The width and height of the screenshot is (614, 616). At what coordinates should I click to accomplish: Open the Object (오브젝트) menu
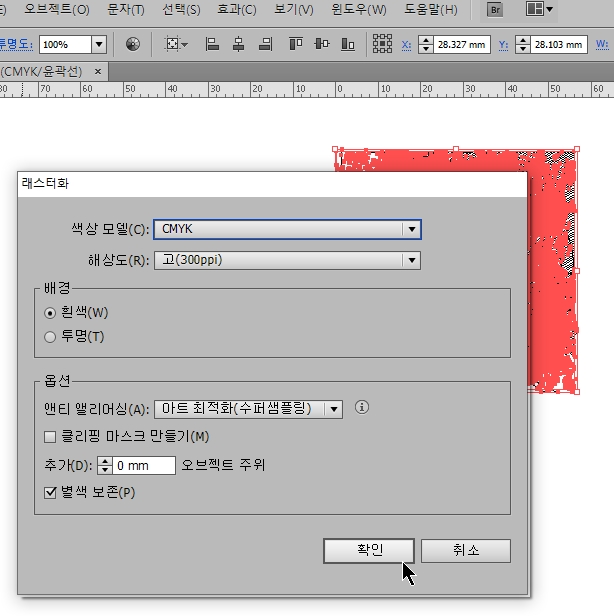tap(57, 9)
